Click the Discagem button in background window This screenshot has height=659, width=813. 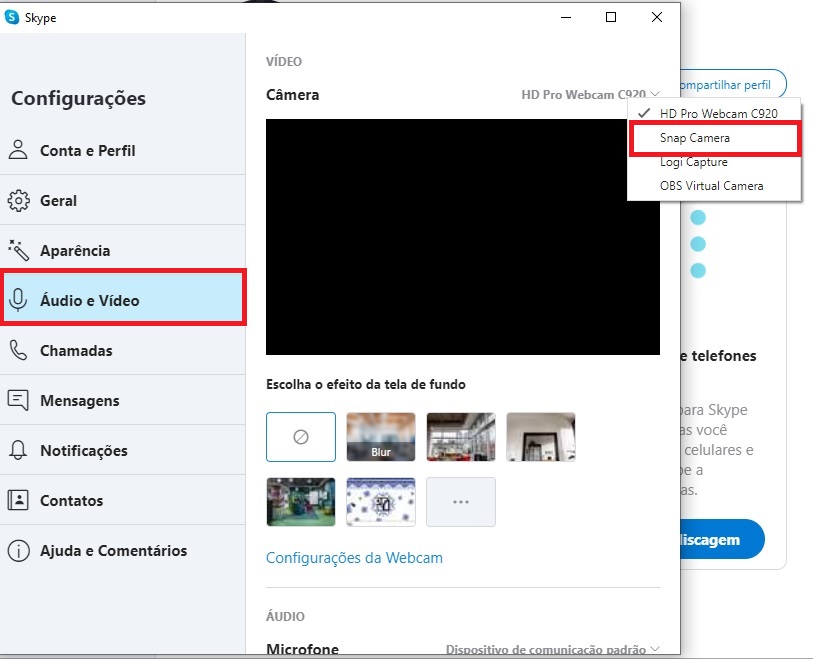(x=722, y=539)
